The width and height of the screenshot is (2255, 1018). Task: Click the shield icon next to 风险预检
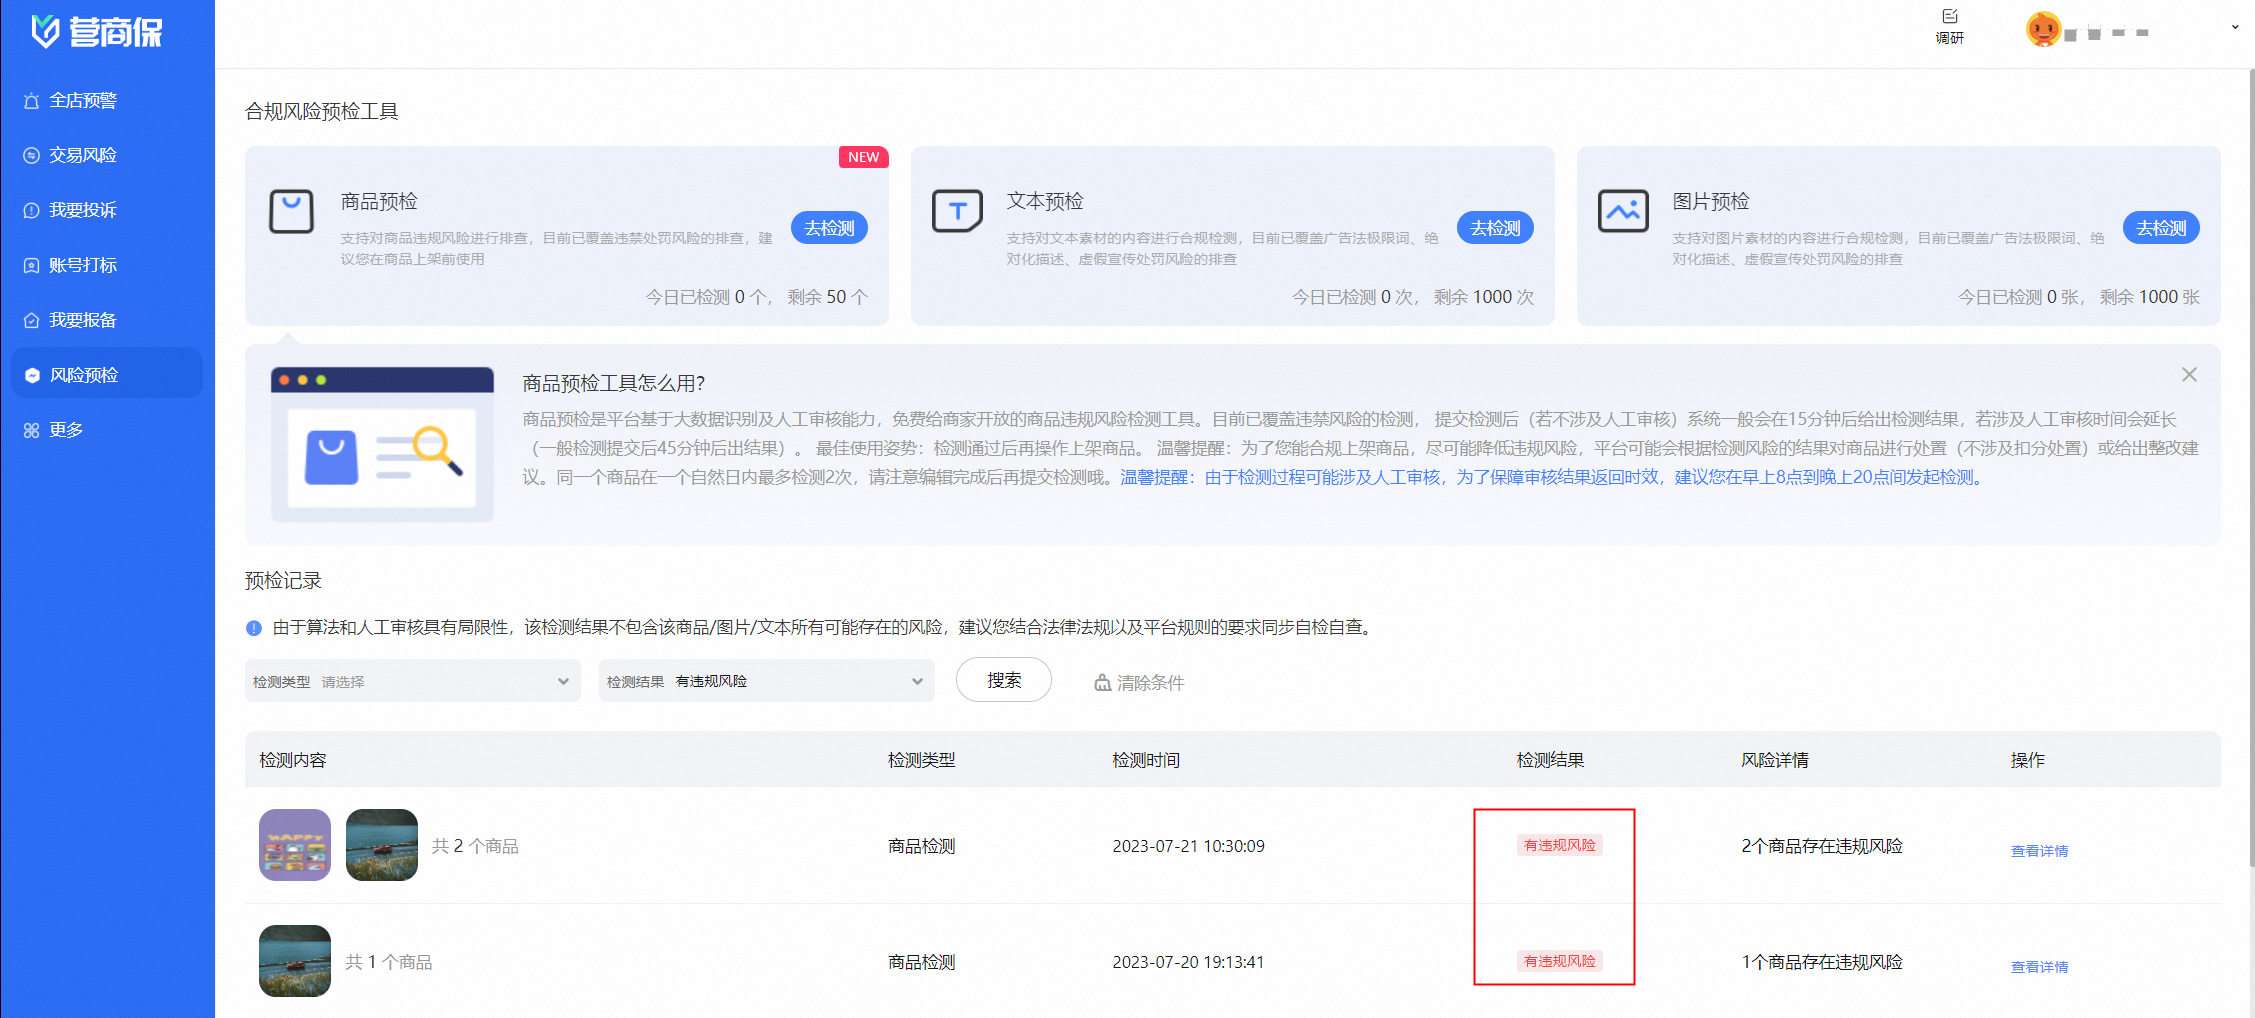[x=32, y=376]
